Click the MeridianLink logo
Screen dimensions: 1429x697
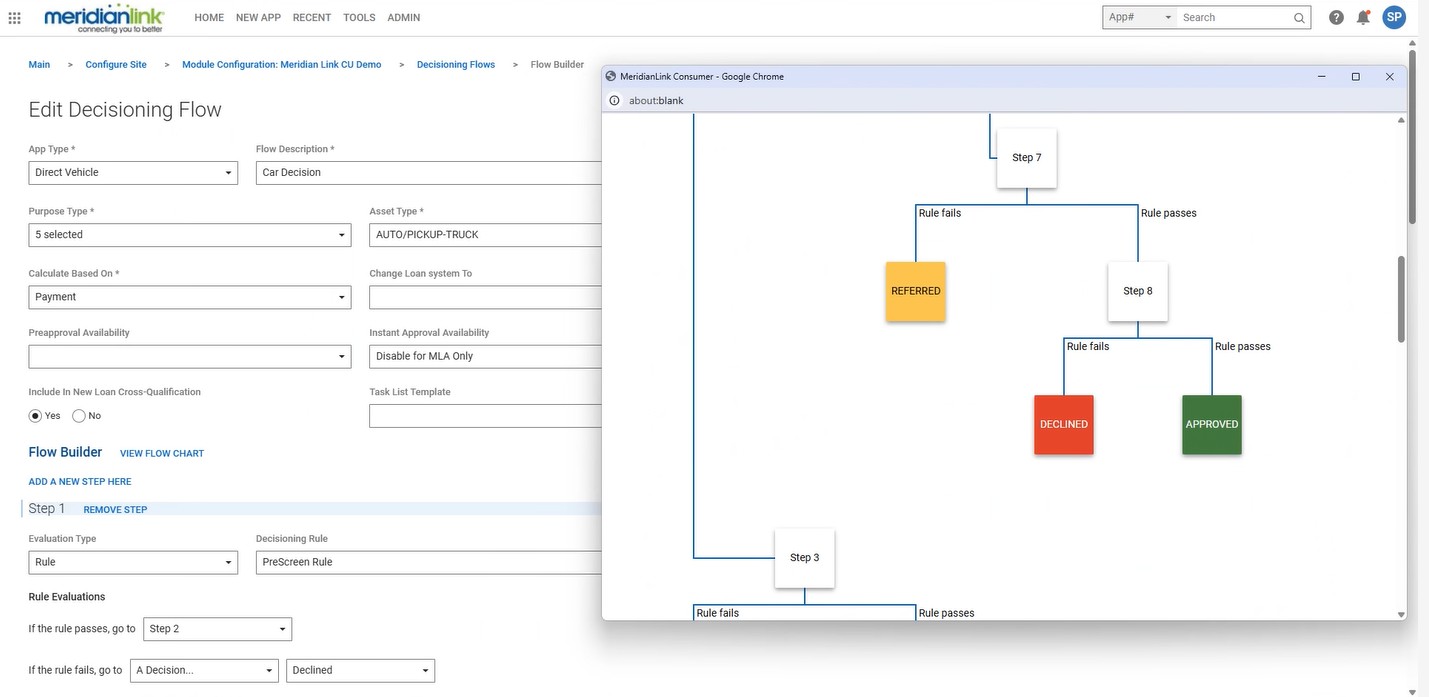coord(100,14)
